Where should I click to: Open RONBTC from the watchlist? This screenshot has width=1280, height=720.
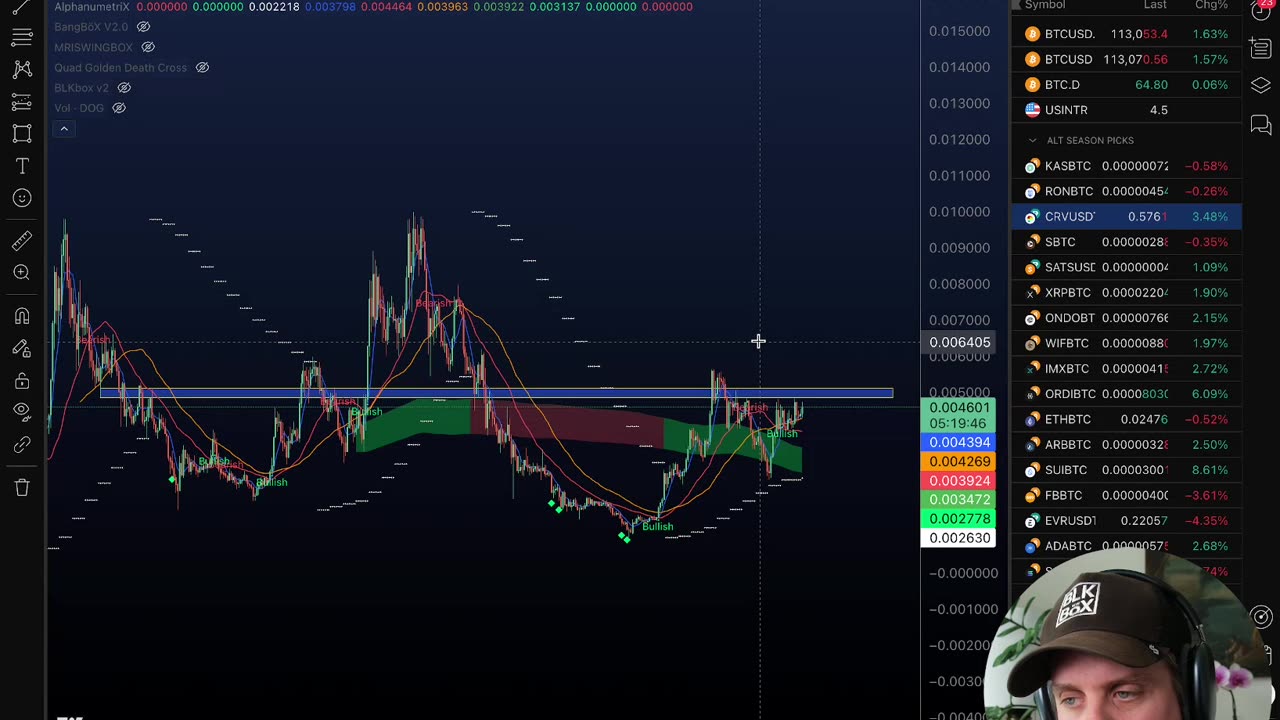click(1127, 191)
